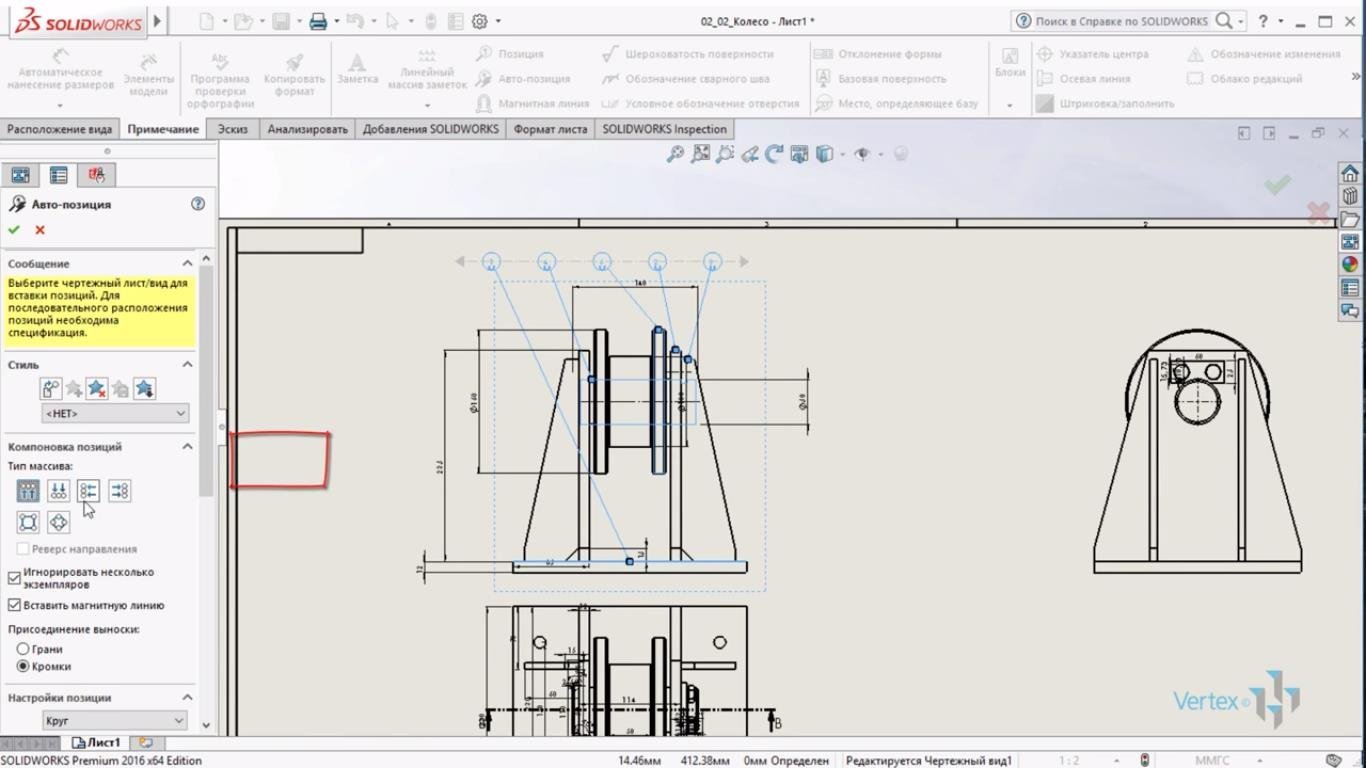Open the SOLIDWORKS Inspection tab

(x=664, y=129)
